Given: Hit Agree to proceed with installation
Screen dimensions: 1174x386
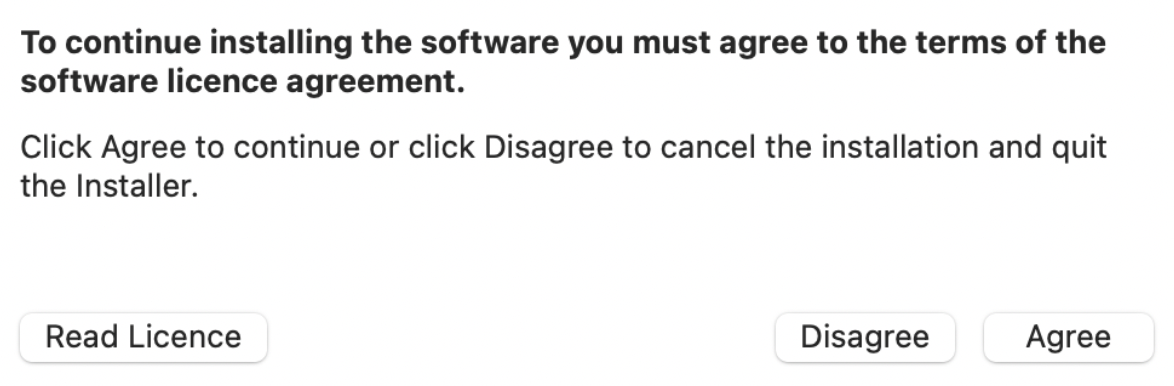Looking at the screenshot, I should pos(1068,337).
